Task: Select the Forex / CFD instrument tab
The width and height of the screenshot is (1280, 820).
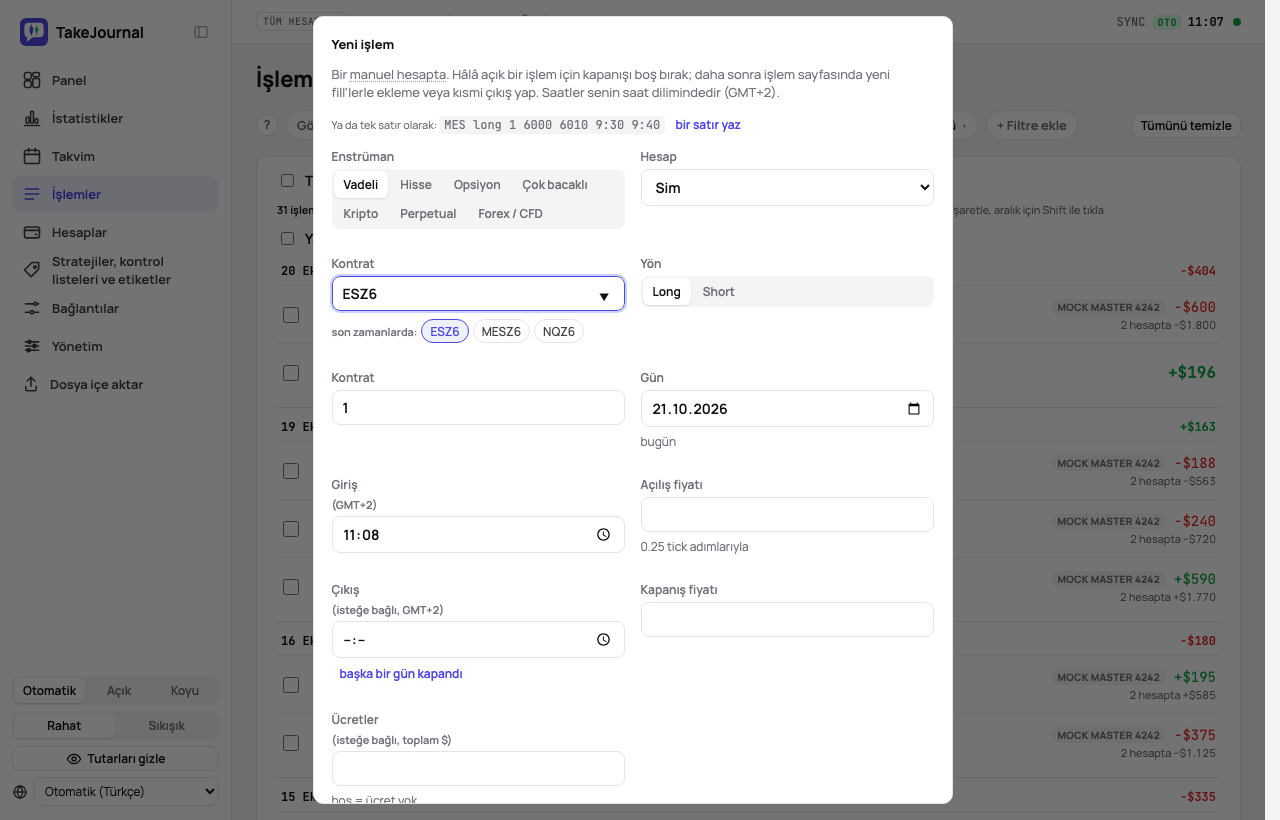Action: point(510,214)
